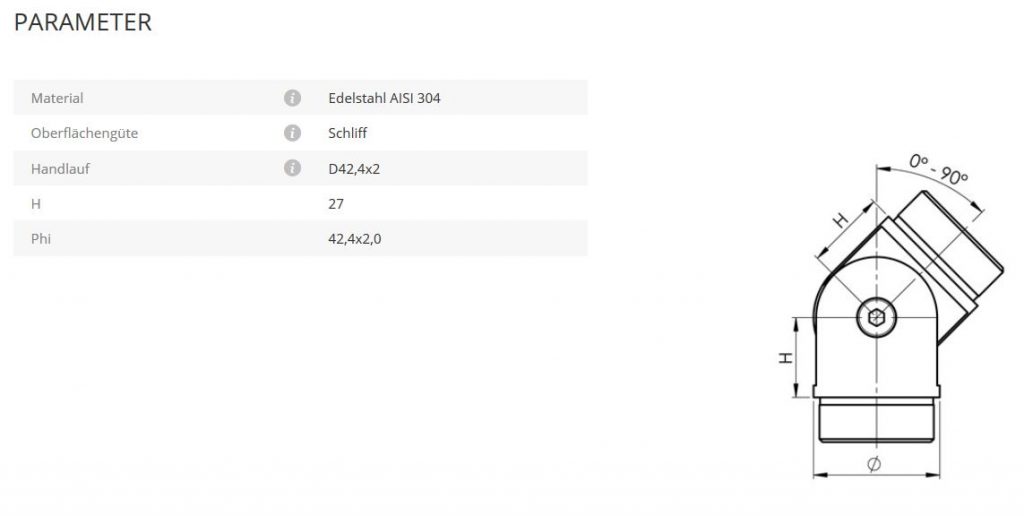
Task: Select the Schliff surface value
Action: [347, 133]
